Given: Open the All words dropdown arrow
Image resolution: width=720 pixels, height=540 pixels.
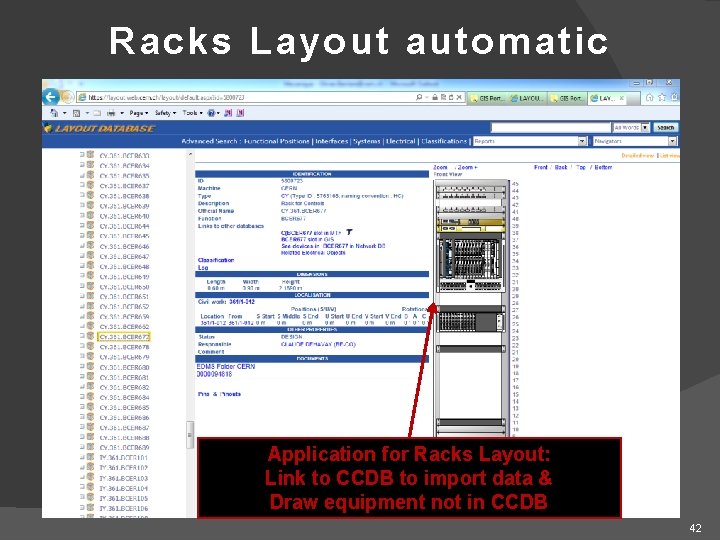Looking at the screenshot, I should pos(646,127).
